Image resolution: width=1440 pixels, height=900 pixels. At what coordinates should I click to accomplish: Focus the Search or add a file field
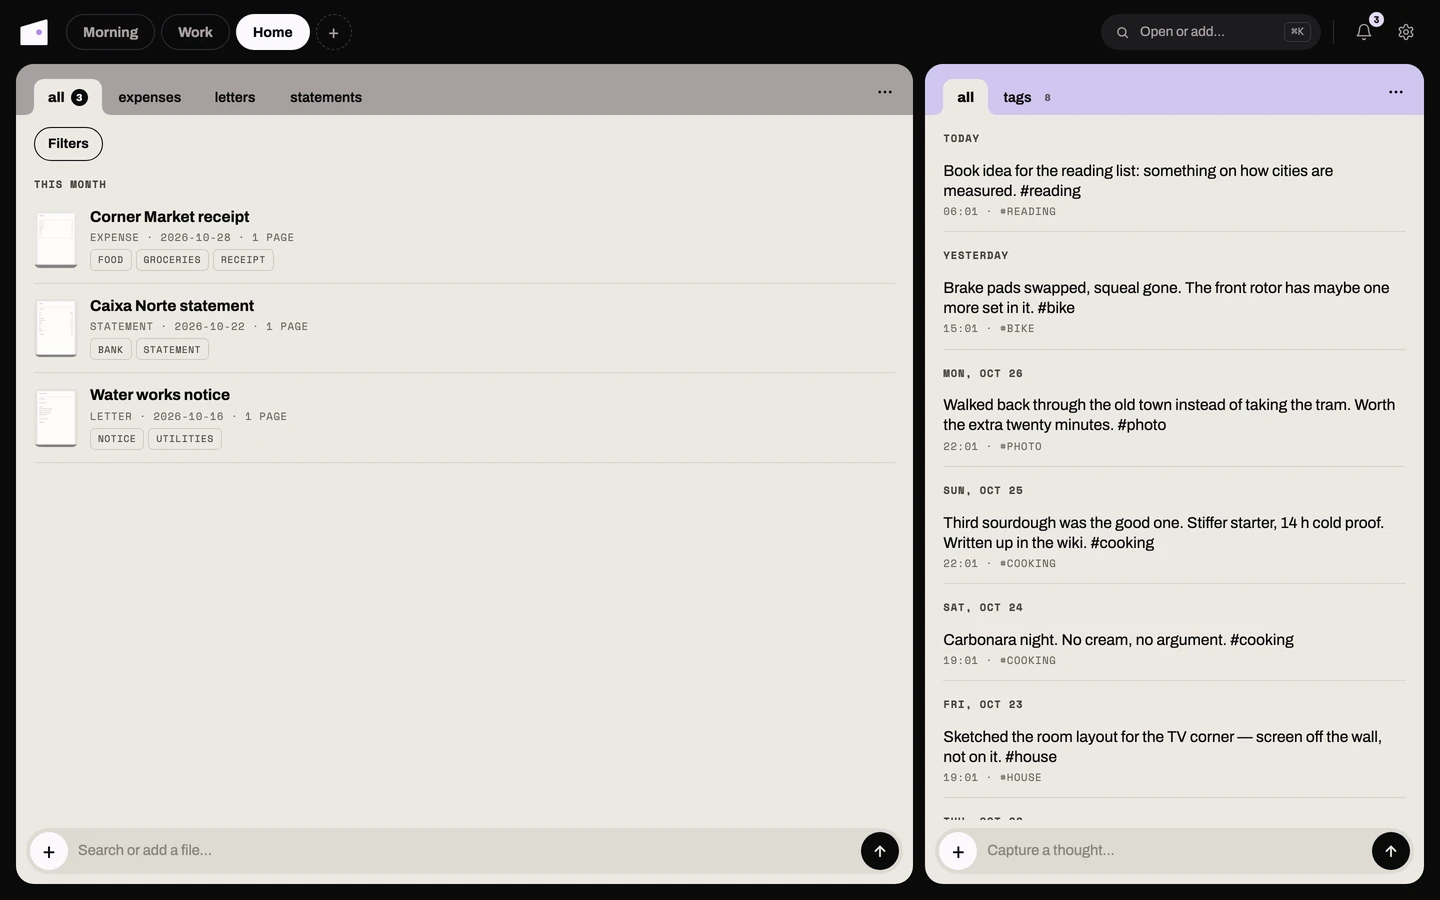pyautogui.click(x=463, y=851)
